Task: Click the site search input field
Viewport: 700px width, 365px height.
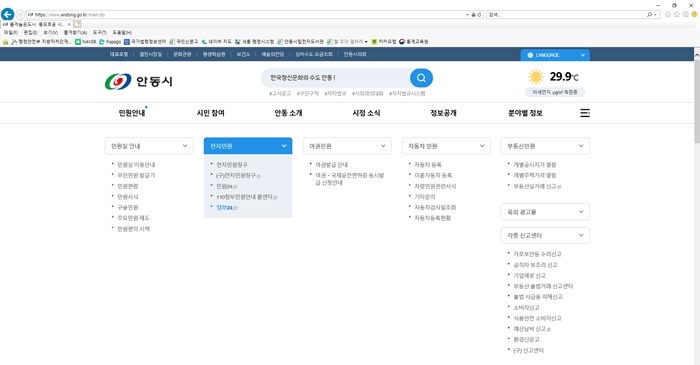Action: coord(336,78)
